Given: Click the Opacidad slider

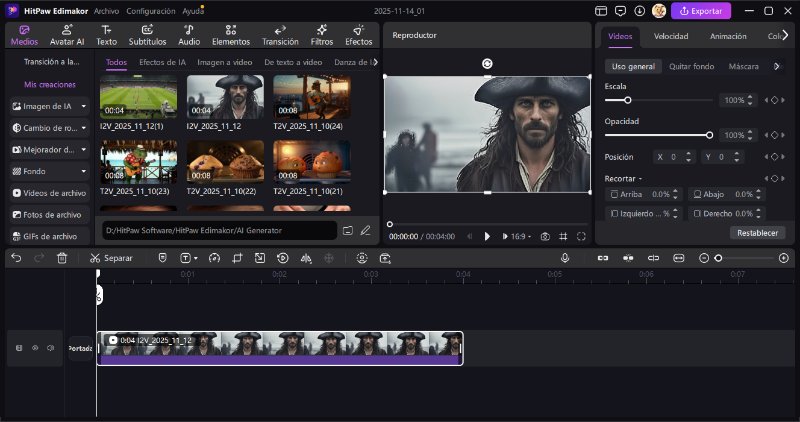Looking at the screenshot, I should click(657, 135).
